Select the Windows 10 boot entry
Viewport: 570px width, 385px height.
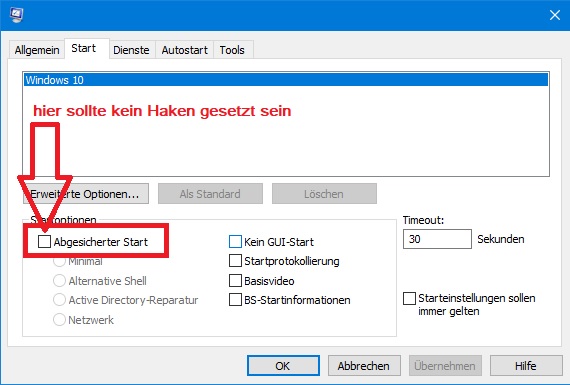point(286,80)
